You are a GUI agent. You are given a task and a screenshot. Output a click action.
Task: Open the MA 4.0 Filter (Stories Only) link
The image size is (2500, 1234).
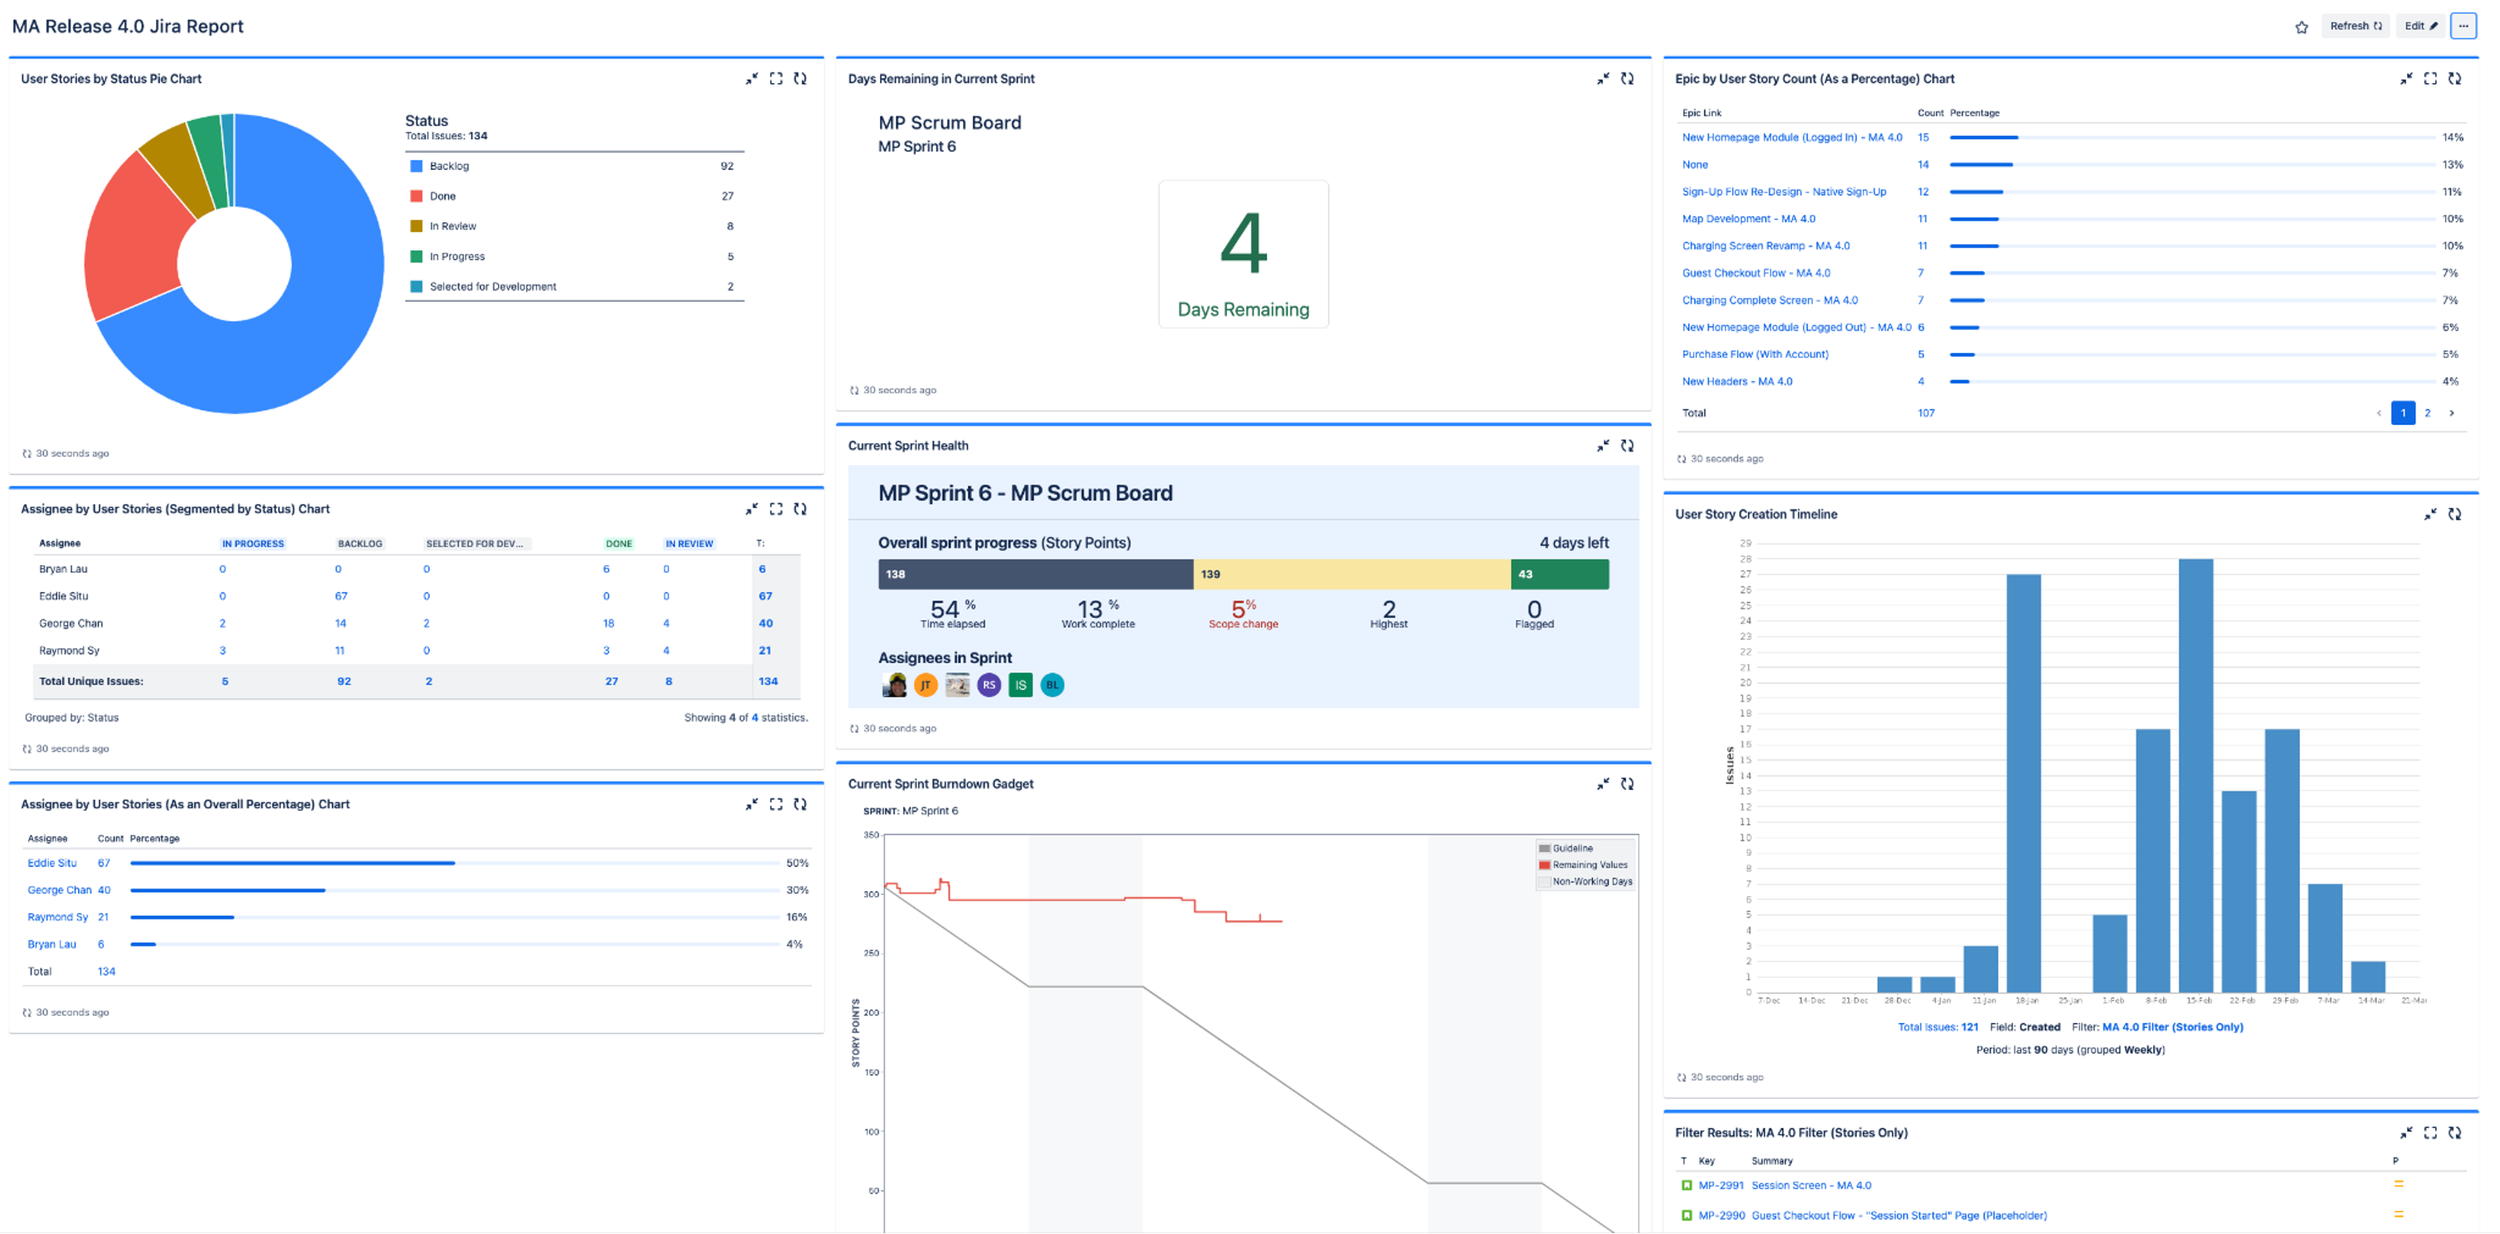tap(2172, 1027)
